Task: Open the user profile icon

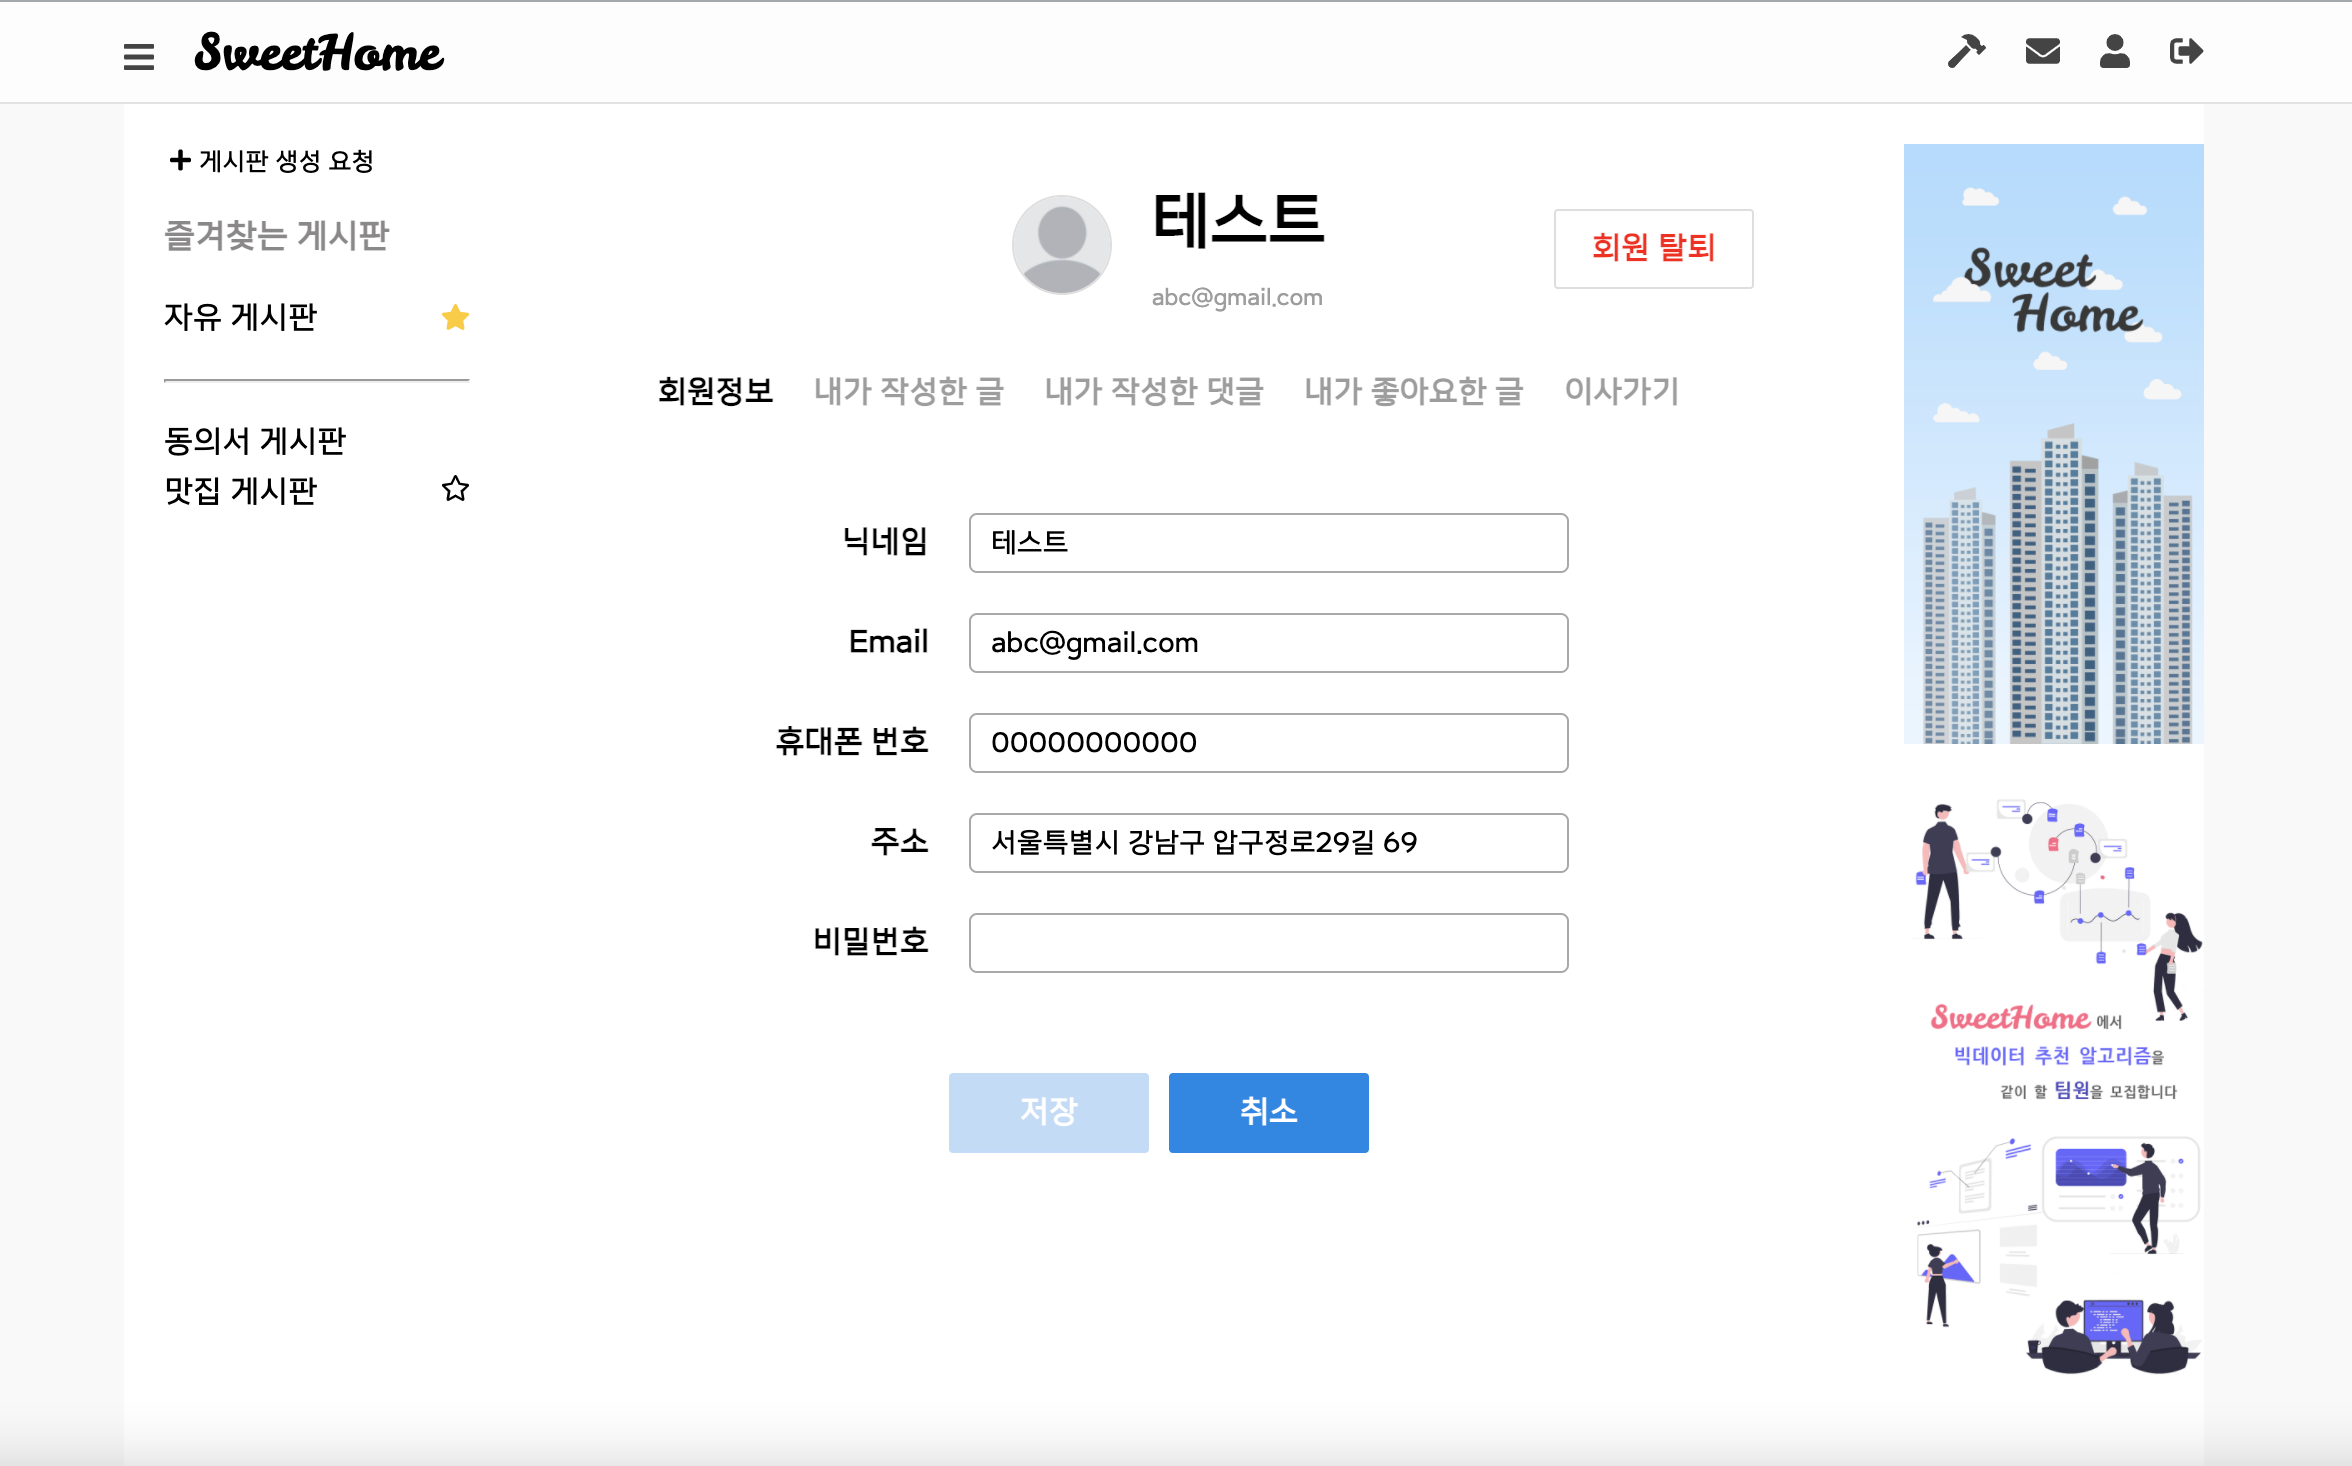Action: point(2114,51)
